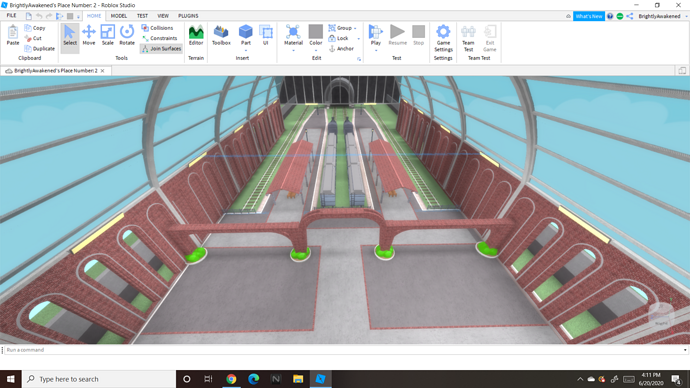Toggle Join Surfaces option
Viewport: 690px width, 388px height.
[161, 49]
